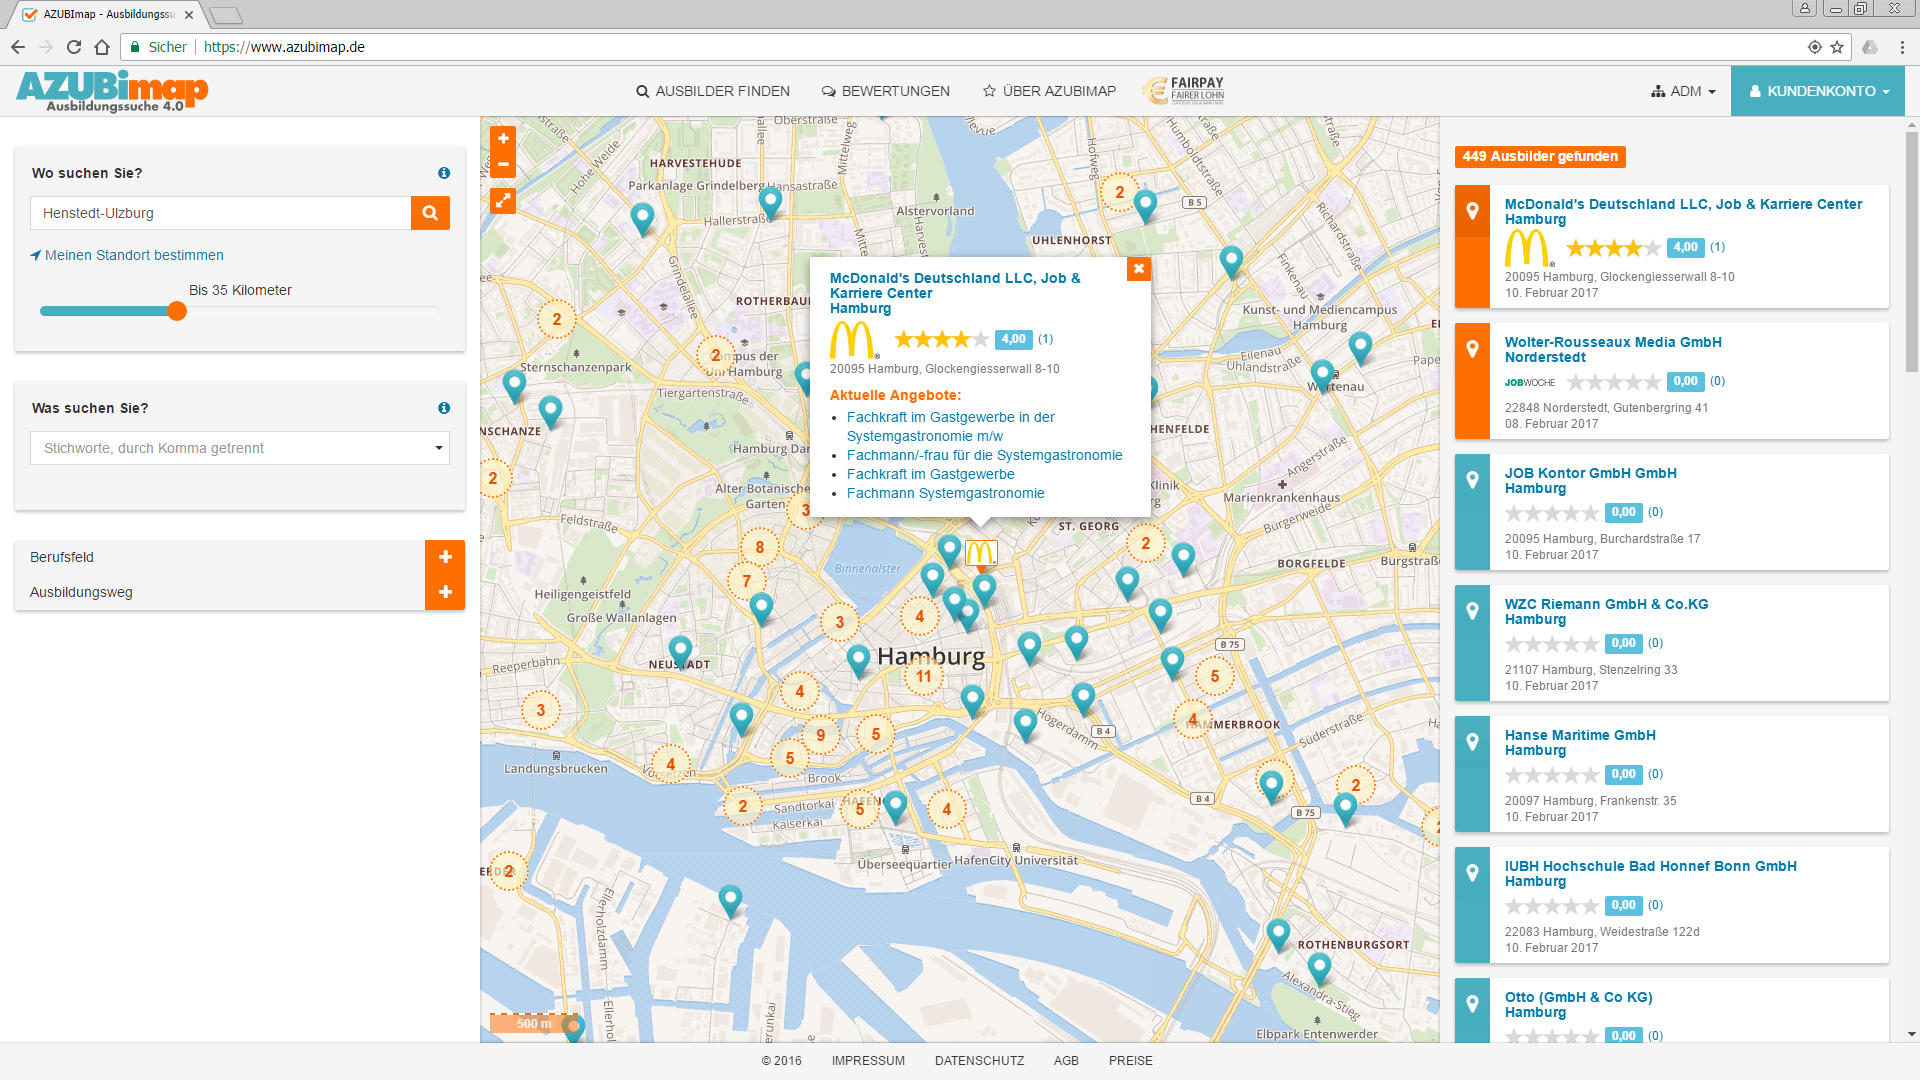
Task: Click the FairPay Fairer Lohn logo
Action: [x=1184, y=91]
